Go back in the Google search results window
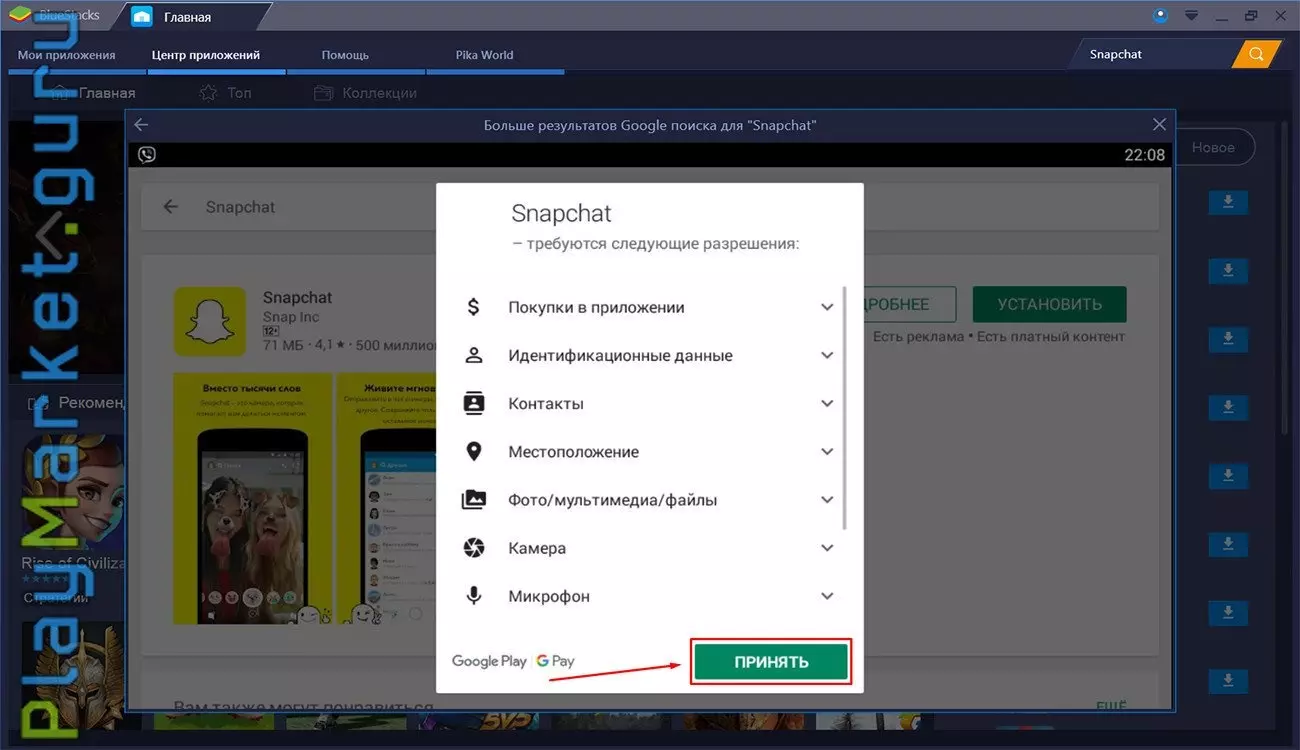1300x750 pixels. coord(141,125)
